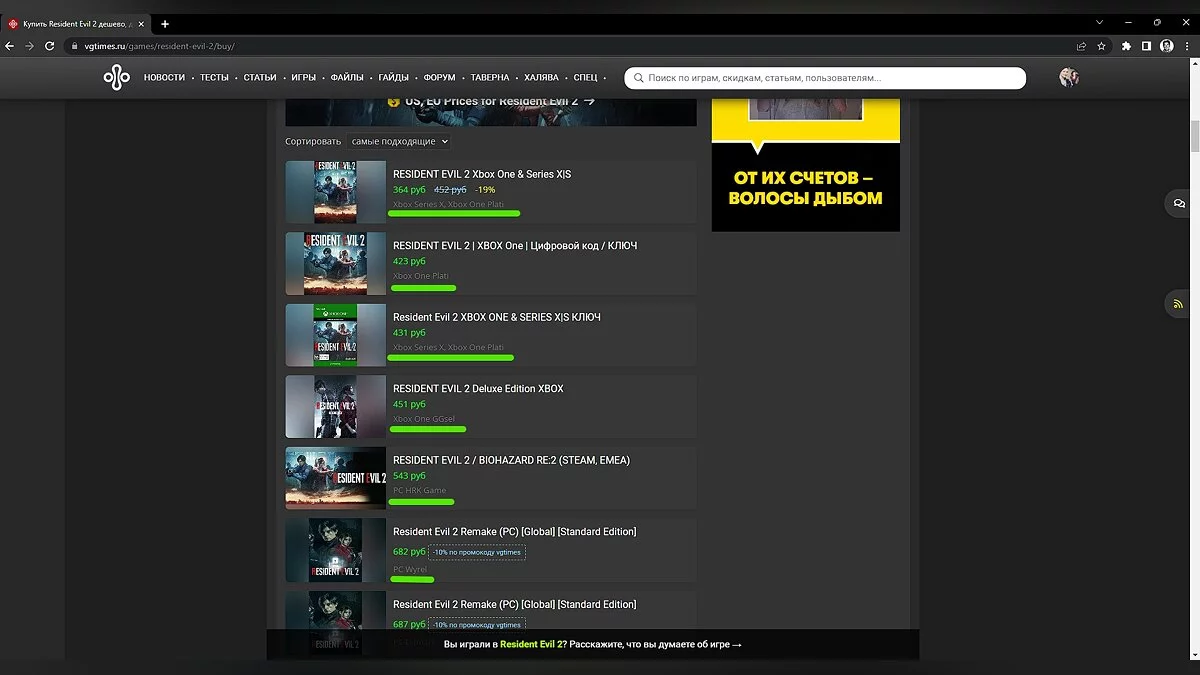
Task: Open the НОВОСТИ menu
Action: click(164, 78)
